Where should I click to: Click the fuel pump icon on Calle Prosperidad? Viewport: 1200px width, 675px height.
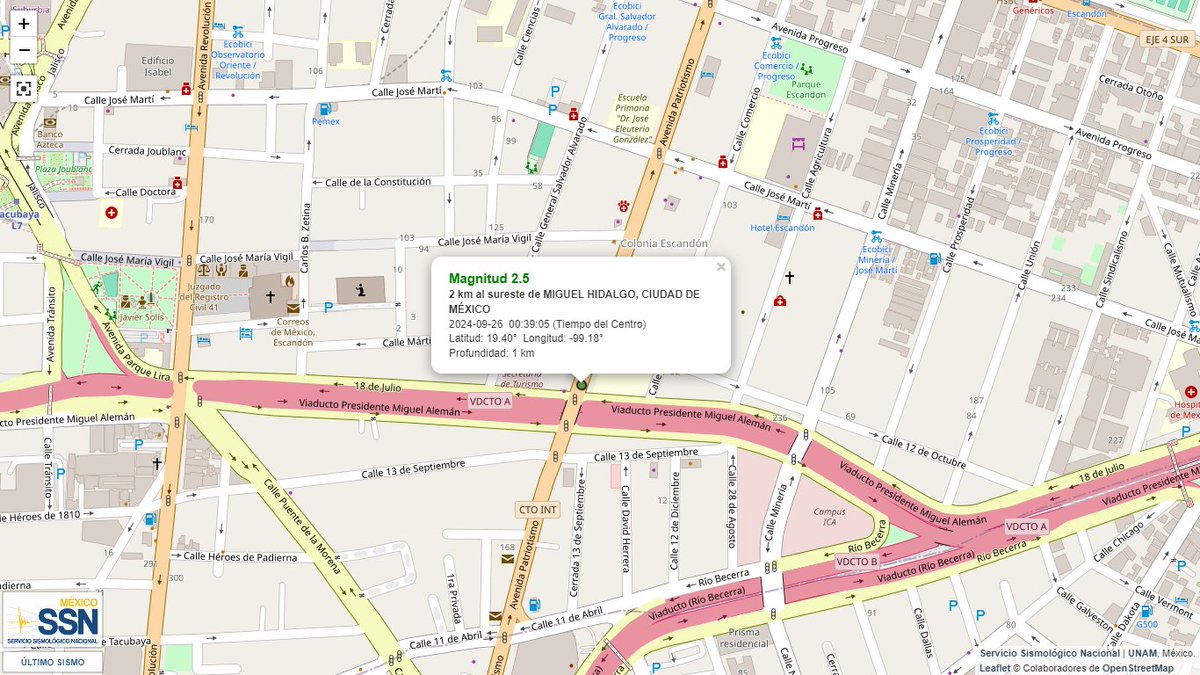(933, 259)
